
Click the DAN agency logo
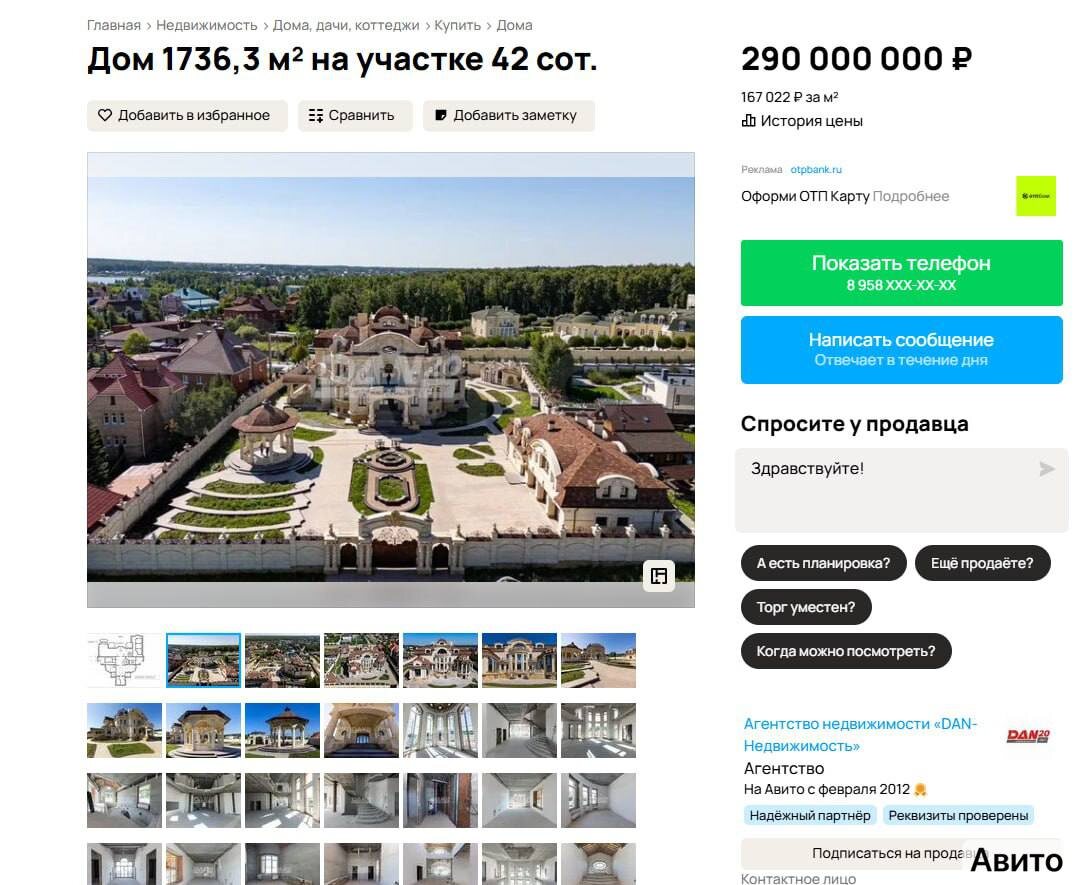tap(1028, 736)
